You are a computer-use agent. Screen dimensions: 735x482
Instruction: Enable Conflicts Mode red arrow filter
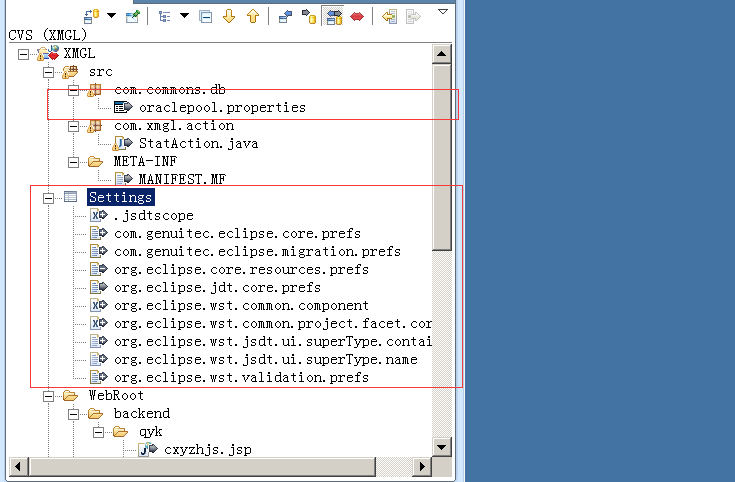click(x=357, y=17)
